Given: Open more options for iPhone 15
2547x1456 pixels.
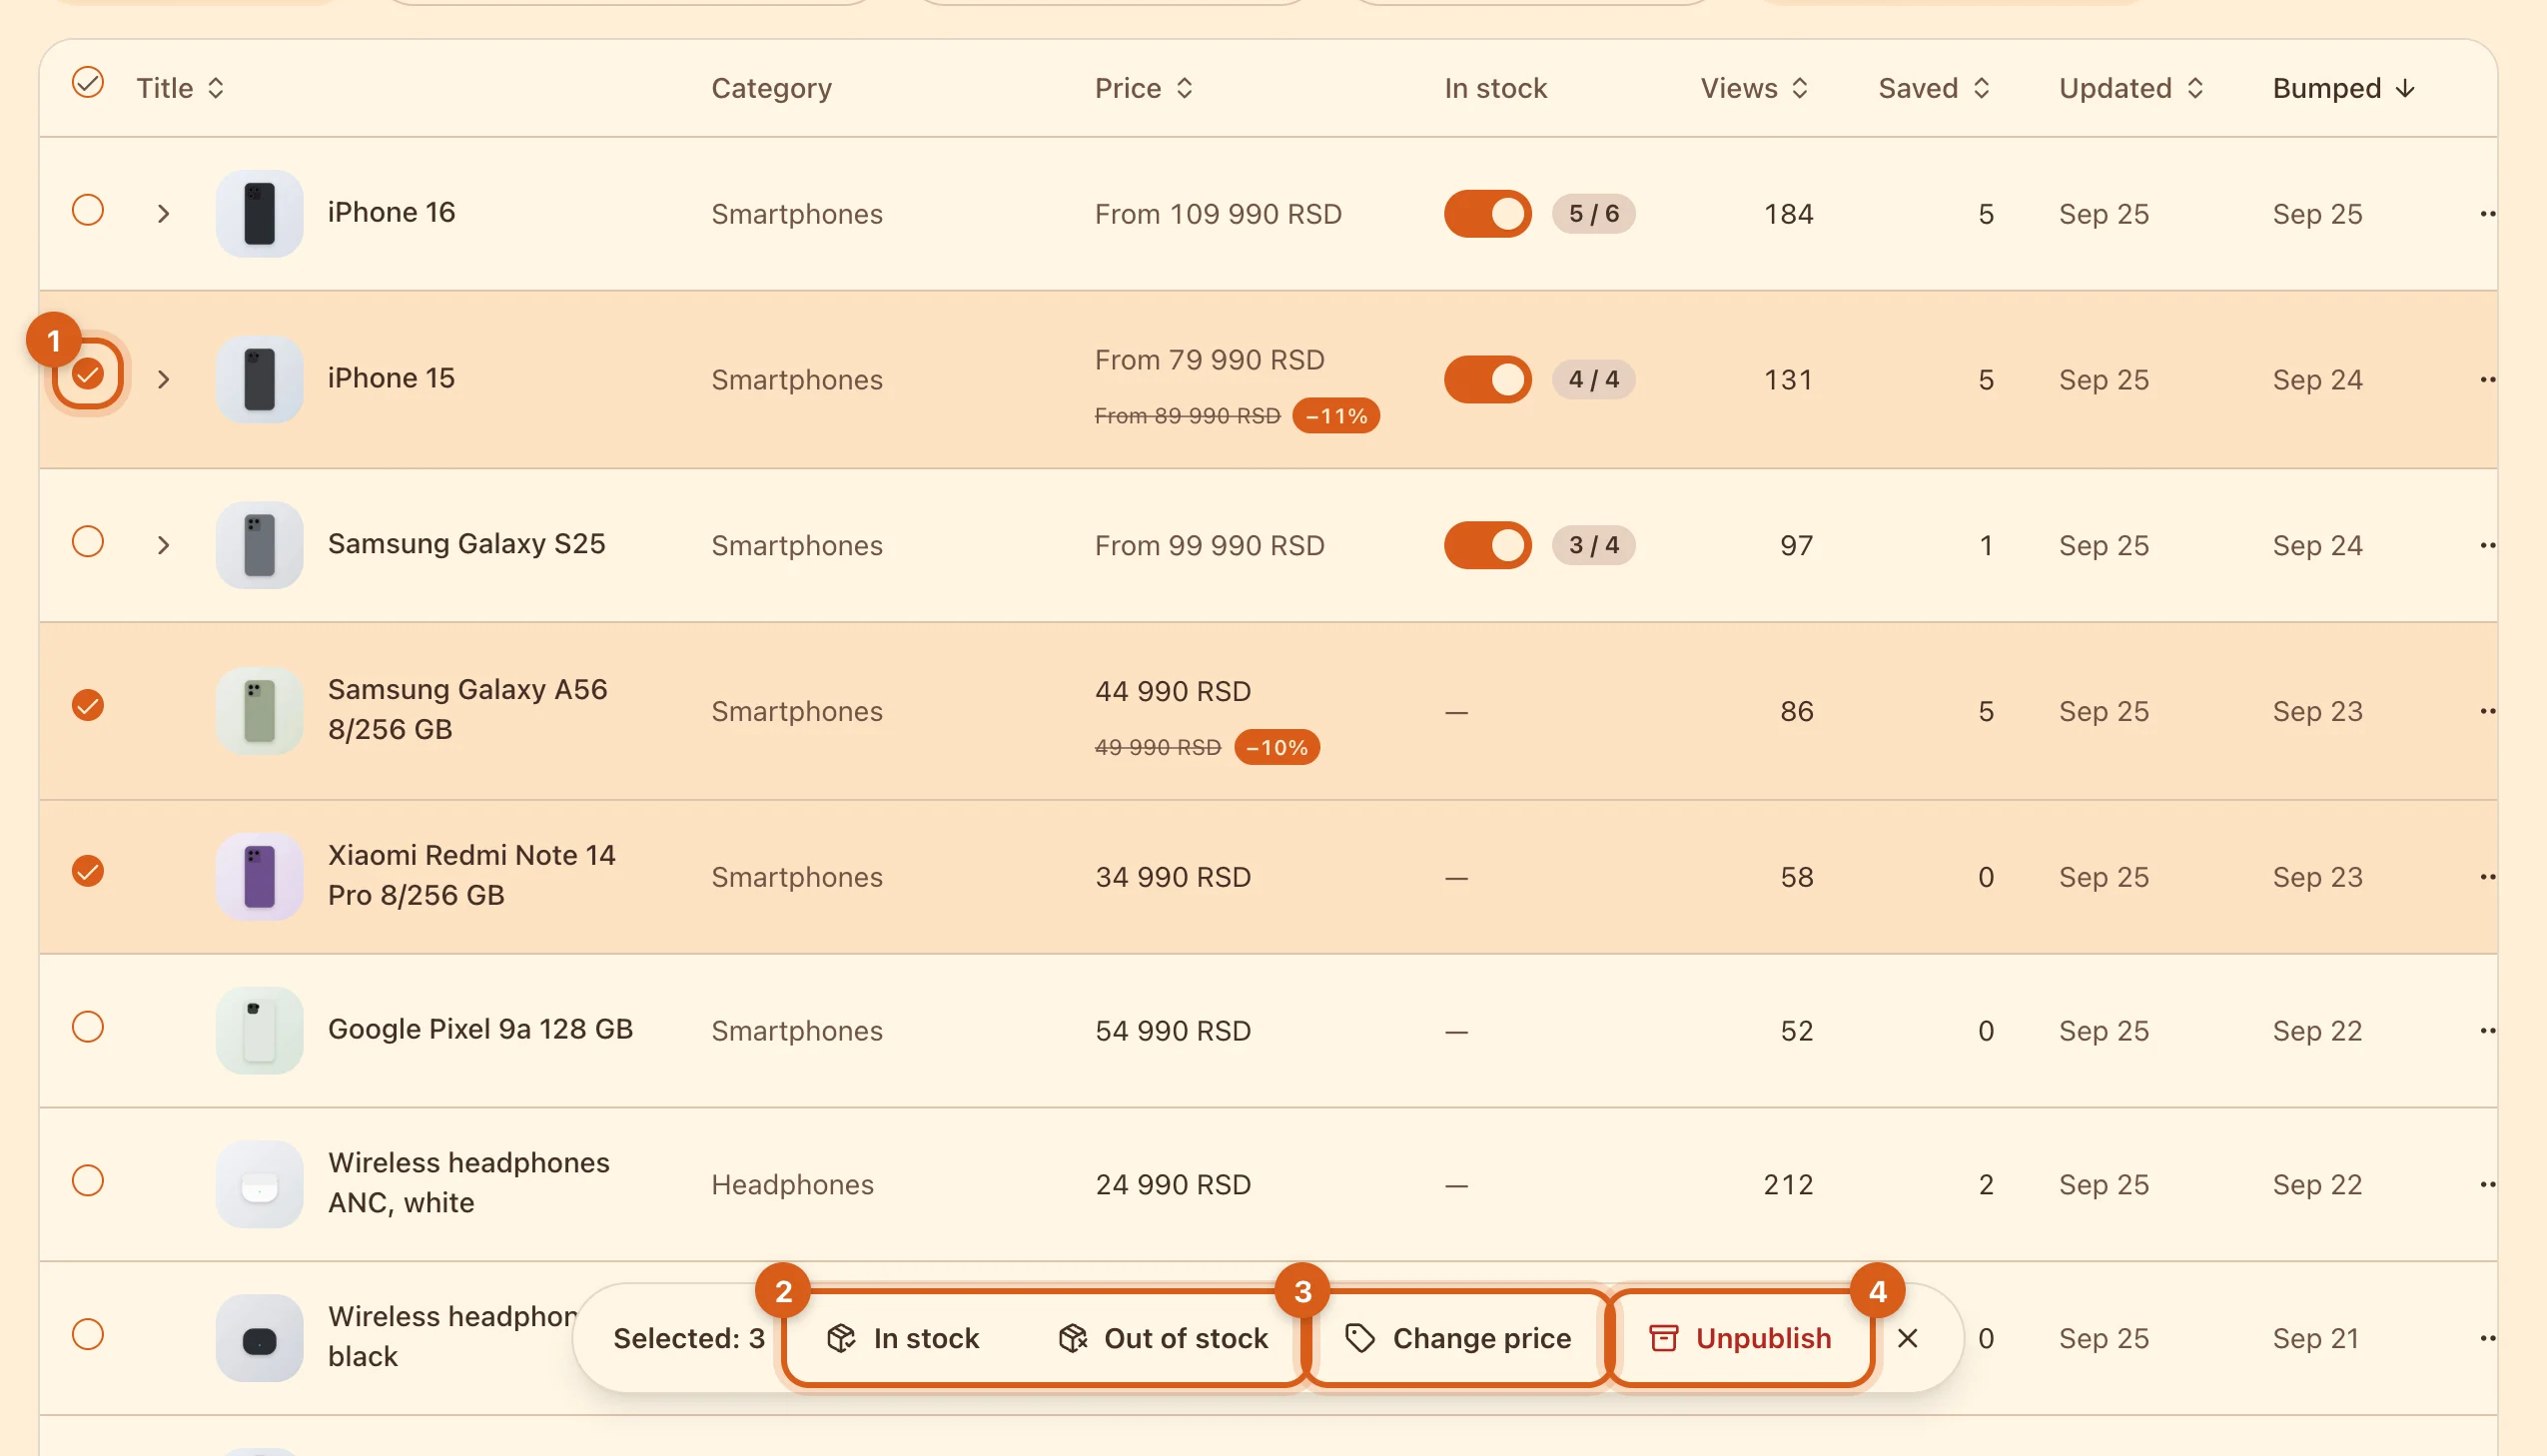Looking at the screenshot, I should pos(2487,380).
